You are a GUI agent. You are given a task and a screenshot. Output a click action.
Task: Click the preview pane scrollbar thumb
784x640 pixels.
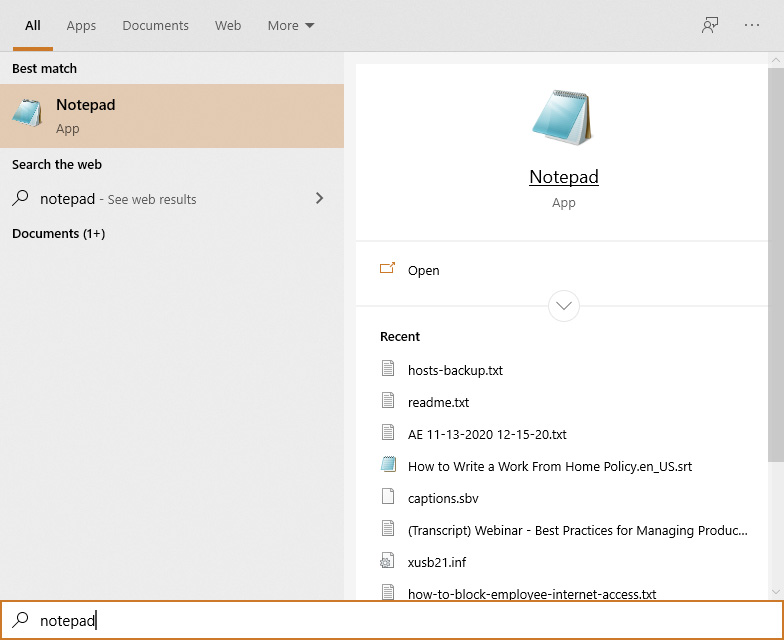click(x=776, y=264)
